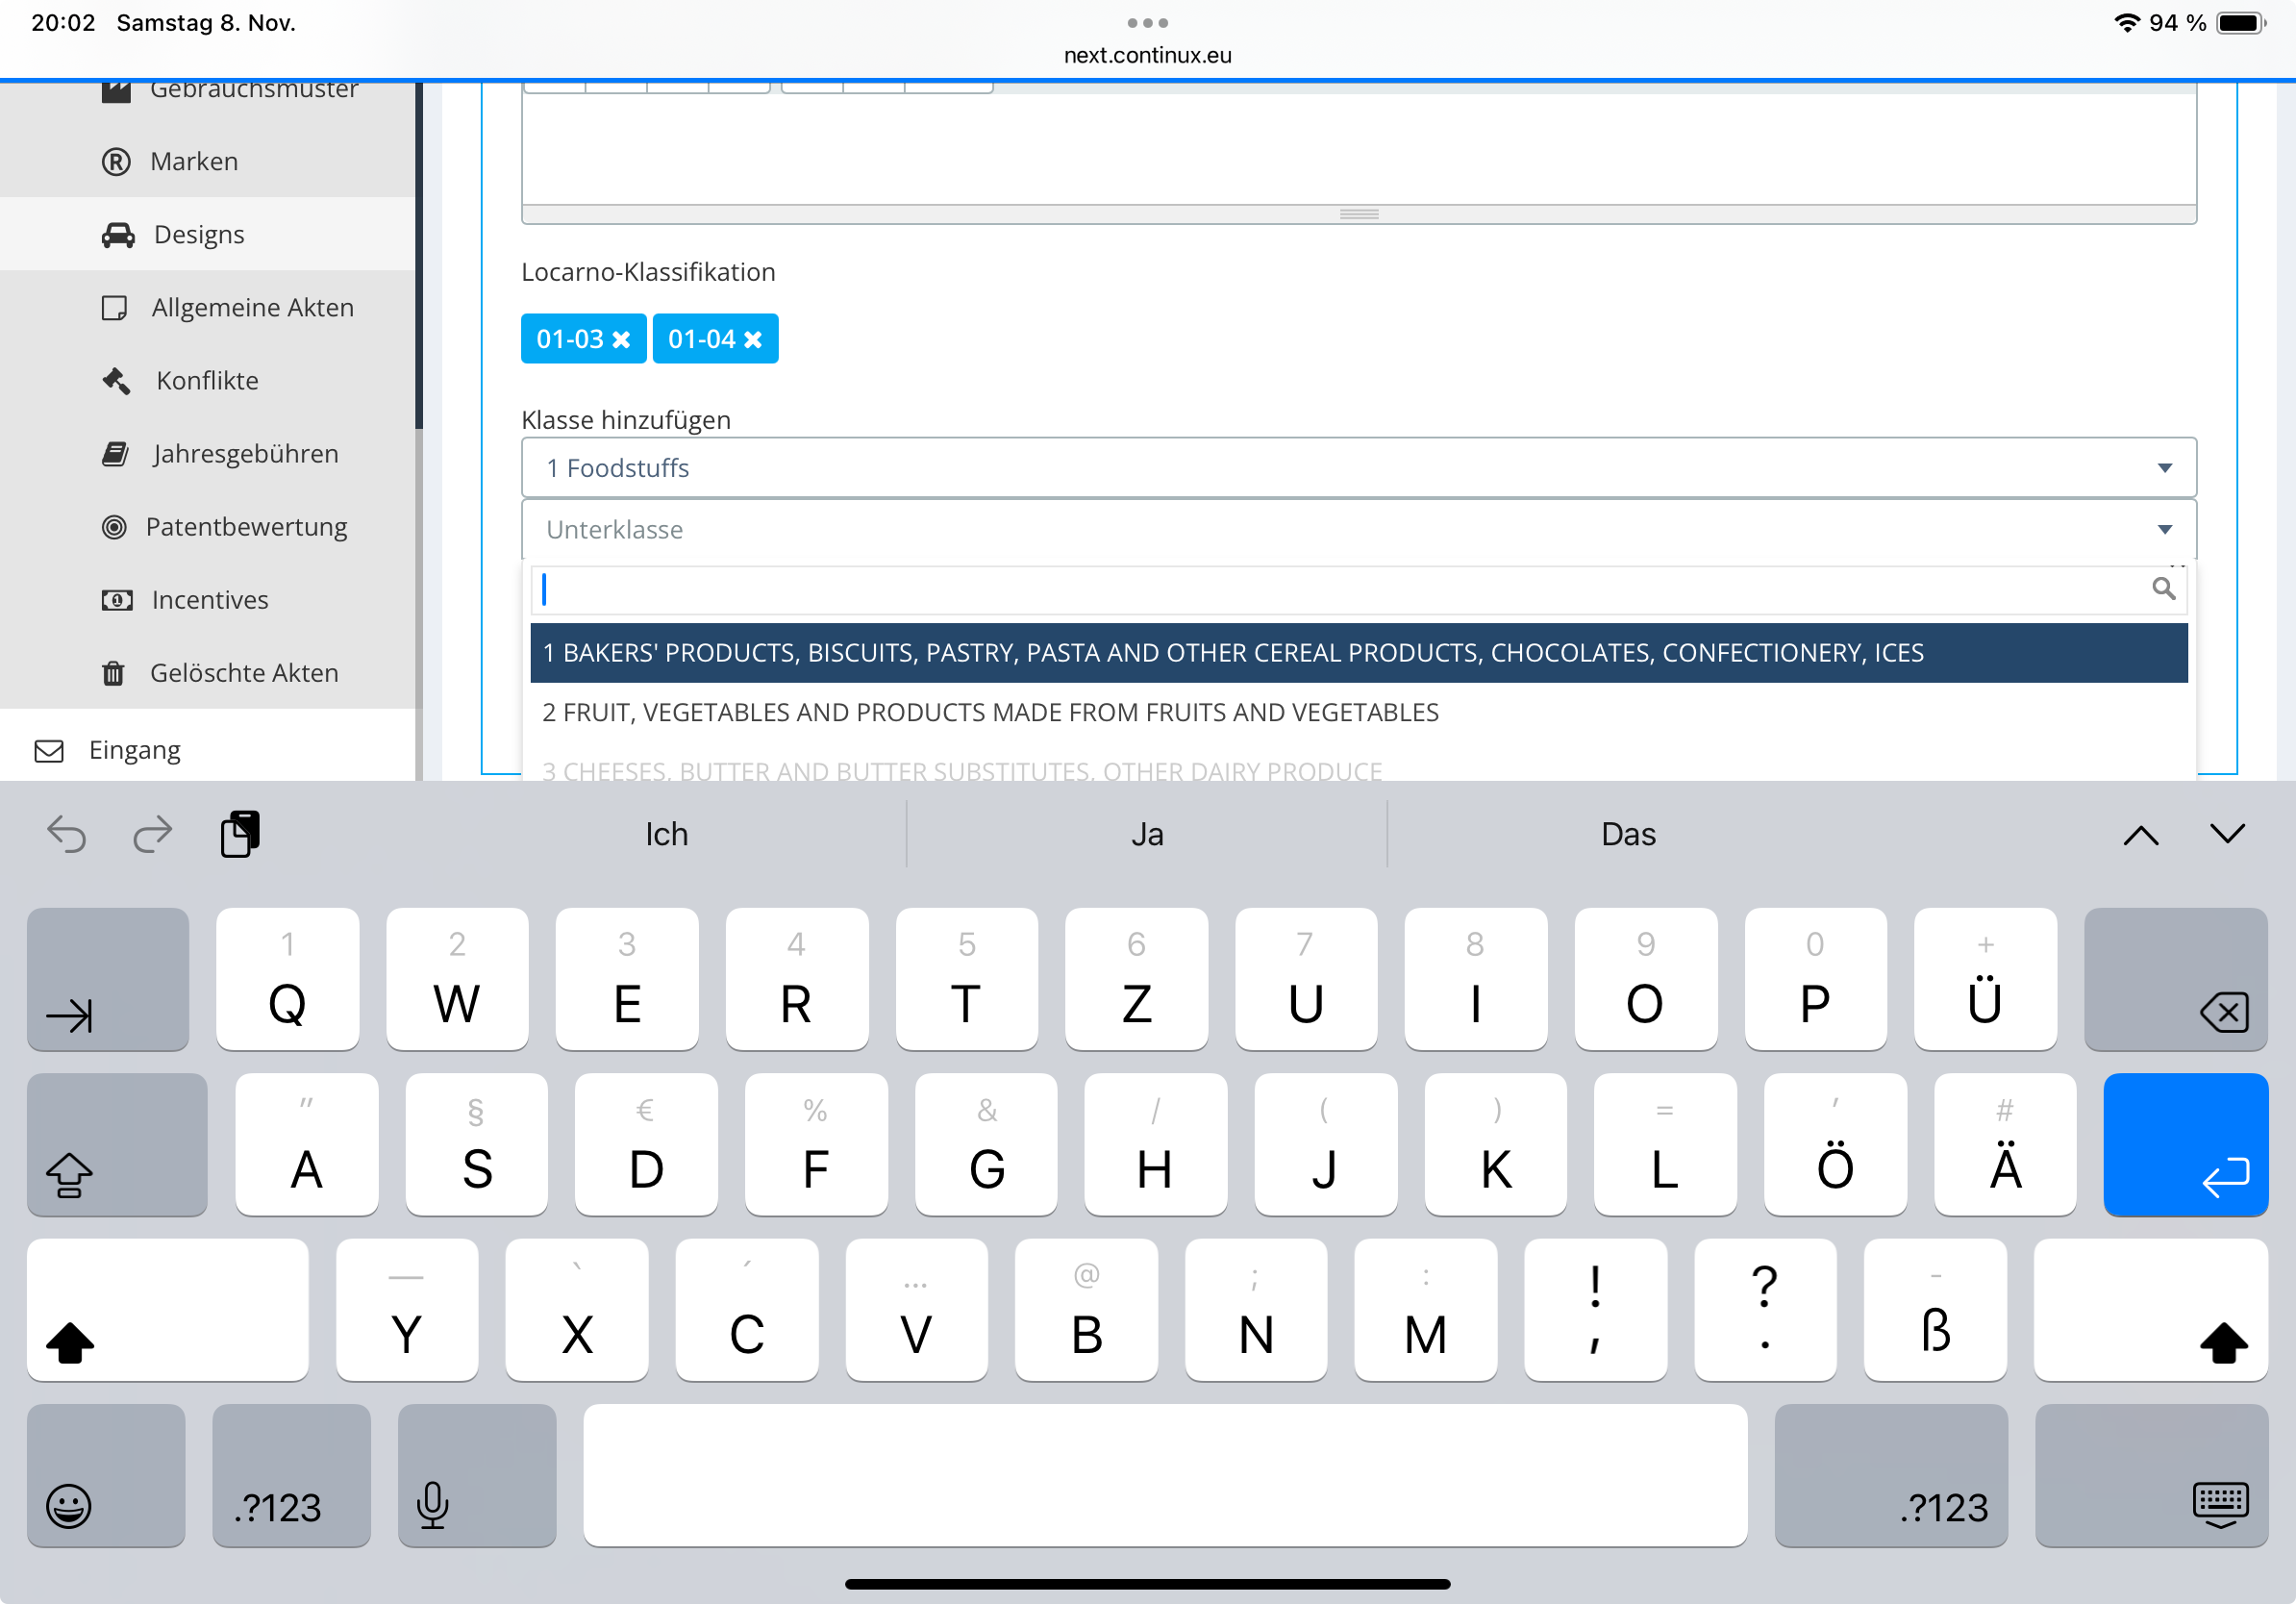Toggle the caps lock key
Viewport: 2296px width, 1604px height.
pos(117,1145)
